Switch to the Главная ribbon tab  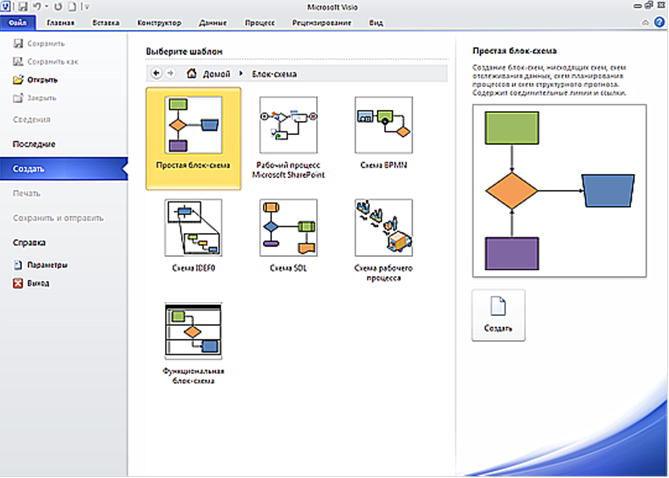pyautogui.click(x=60, y=23)
